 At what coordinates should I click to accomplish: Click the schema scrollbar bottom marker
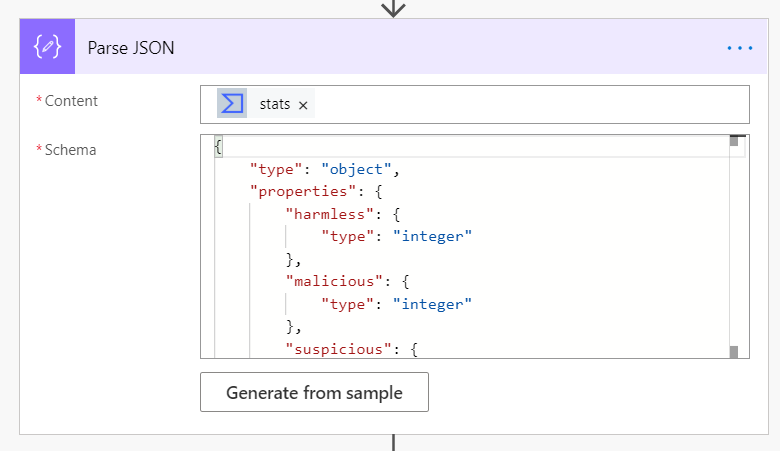click(x=734, y=352)
